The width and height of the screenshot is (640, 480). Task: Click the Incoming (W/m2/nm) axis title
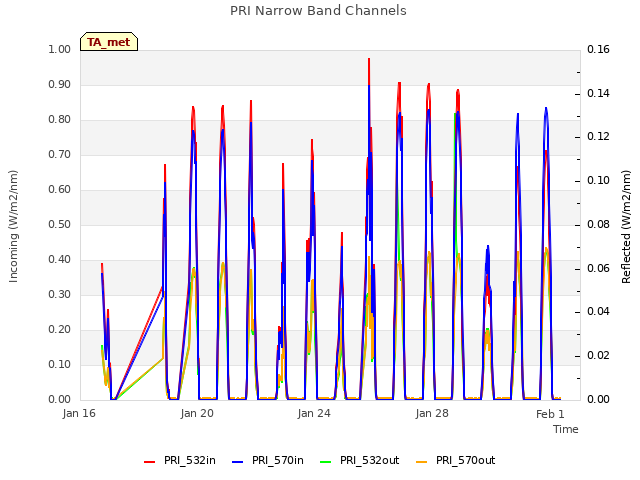point(13,226)
